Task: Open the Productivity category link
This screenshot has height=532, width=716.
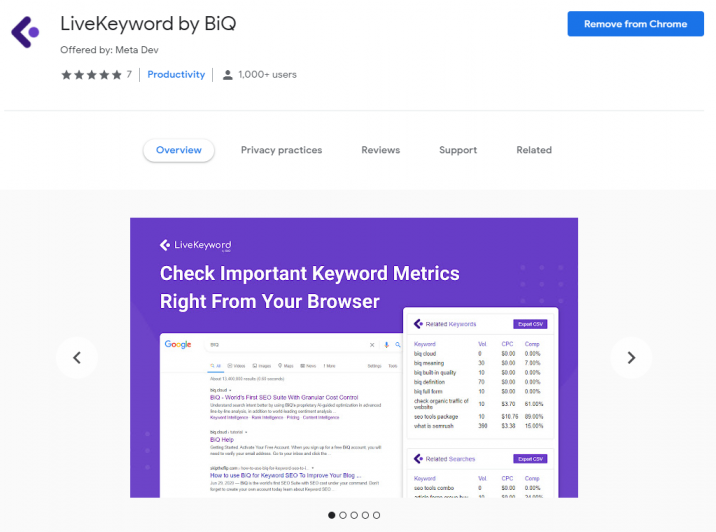Action: pyautogui.click(x=176, y=74)
